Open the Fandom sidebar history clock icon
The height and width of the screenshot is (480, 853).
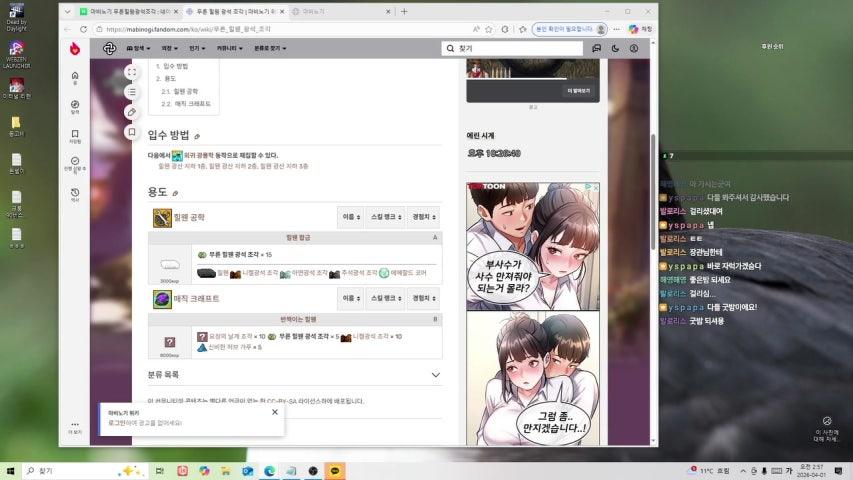point(75,194)
